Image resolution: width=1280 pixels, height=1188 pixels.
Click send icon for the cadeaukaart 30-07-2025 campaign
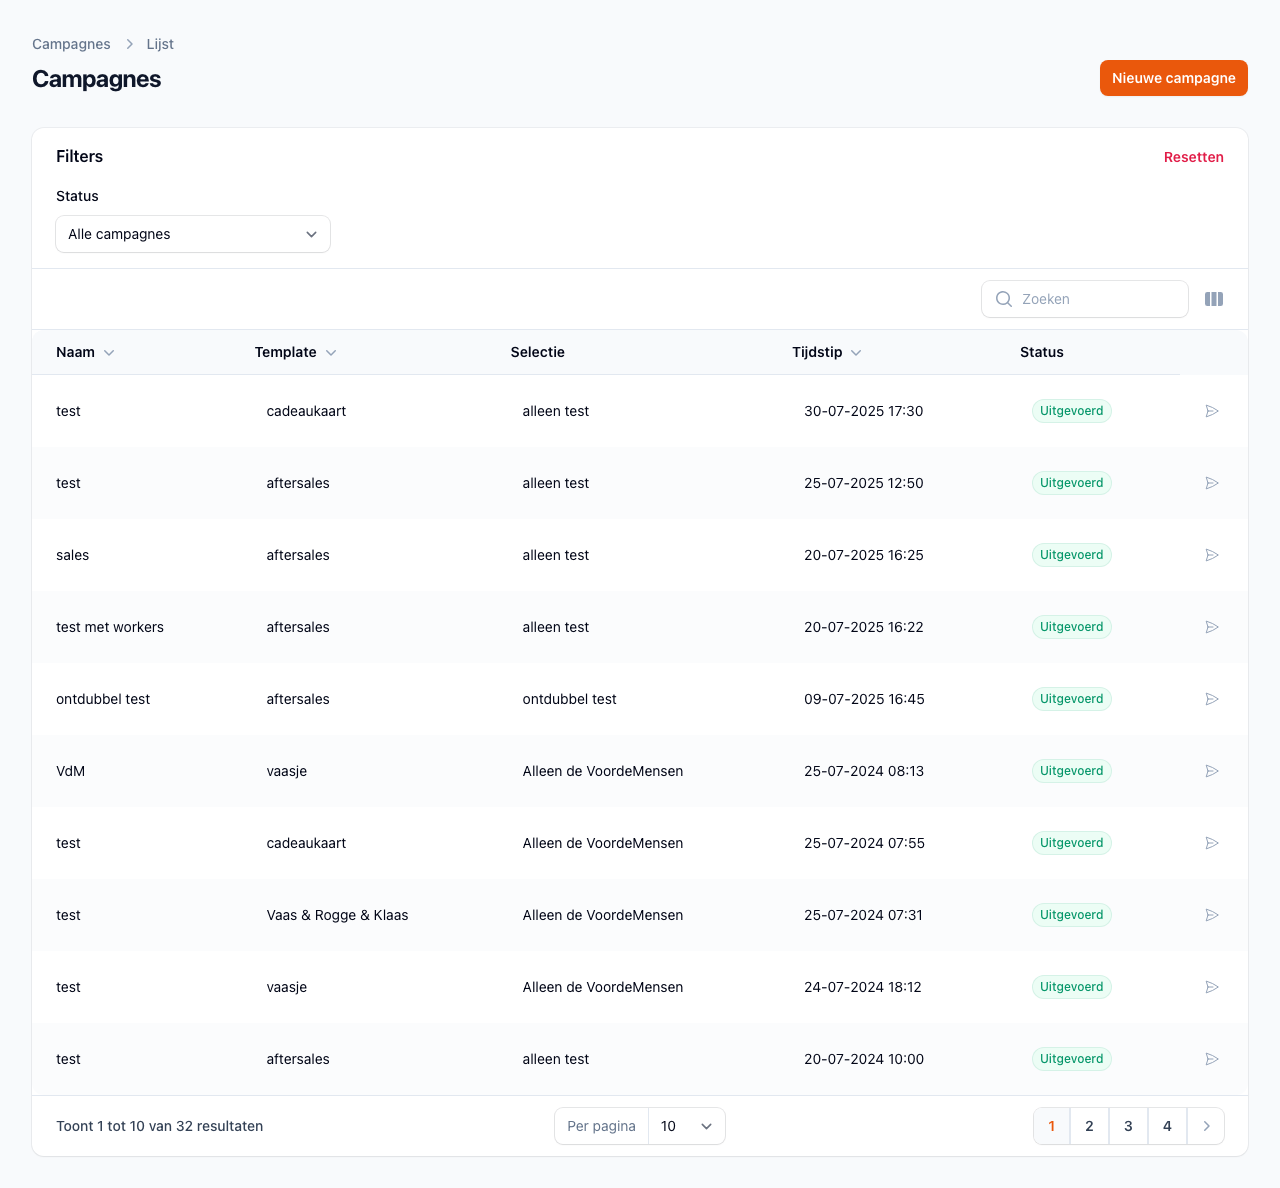(x=1211, y=411)
